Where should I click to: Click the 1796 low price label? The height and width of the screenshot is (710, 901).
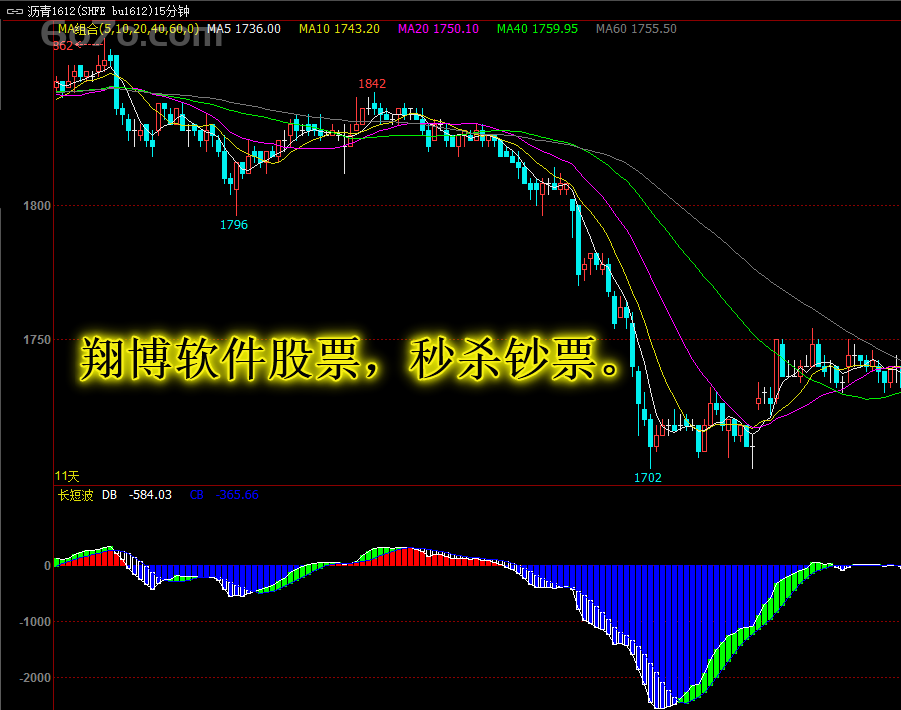[x=234, y=225]
